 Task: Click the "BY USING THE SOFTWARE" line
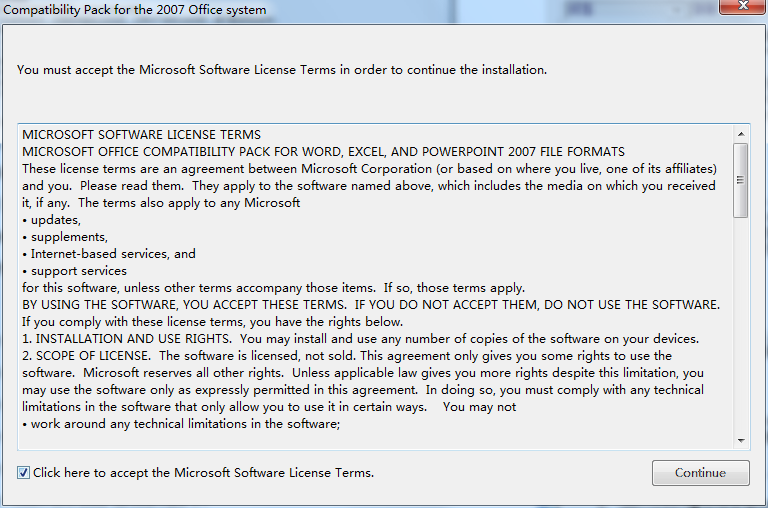[371, 304]
